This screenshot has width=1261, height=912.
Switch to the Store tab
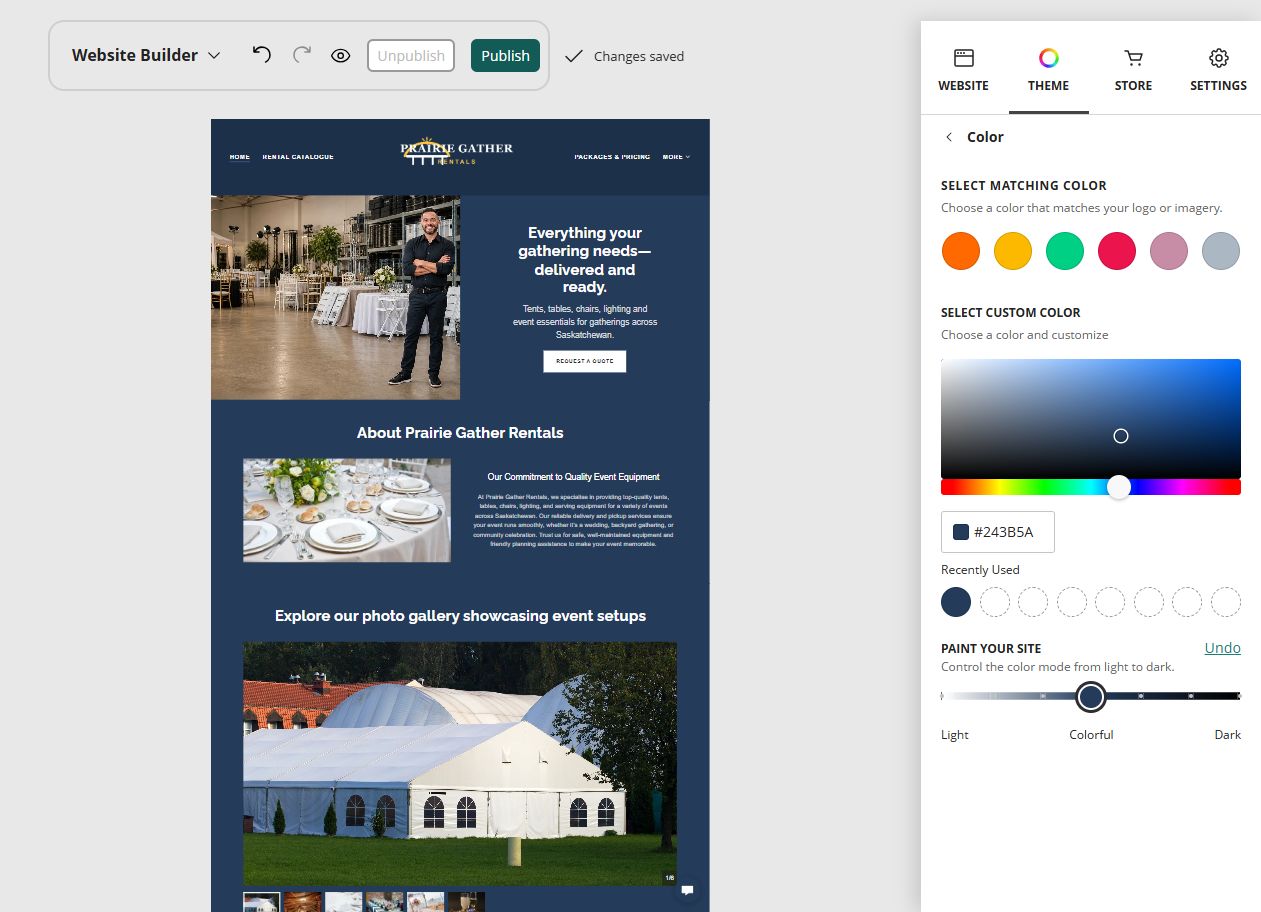[1133, 70]
